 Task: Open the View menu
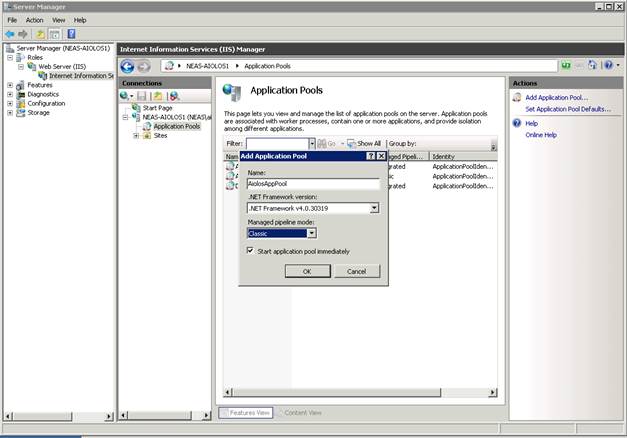pos(58,20)
